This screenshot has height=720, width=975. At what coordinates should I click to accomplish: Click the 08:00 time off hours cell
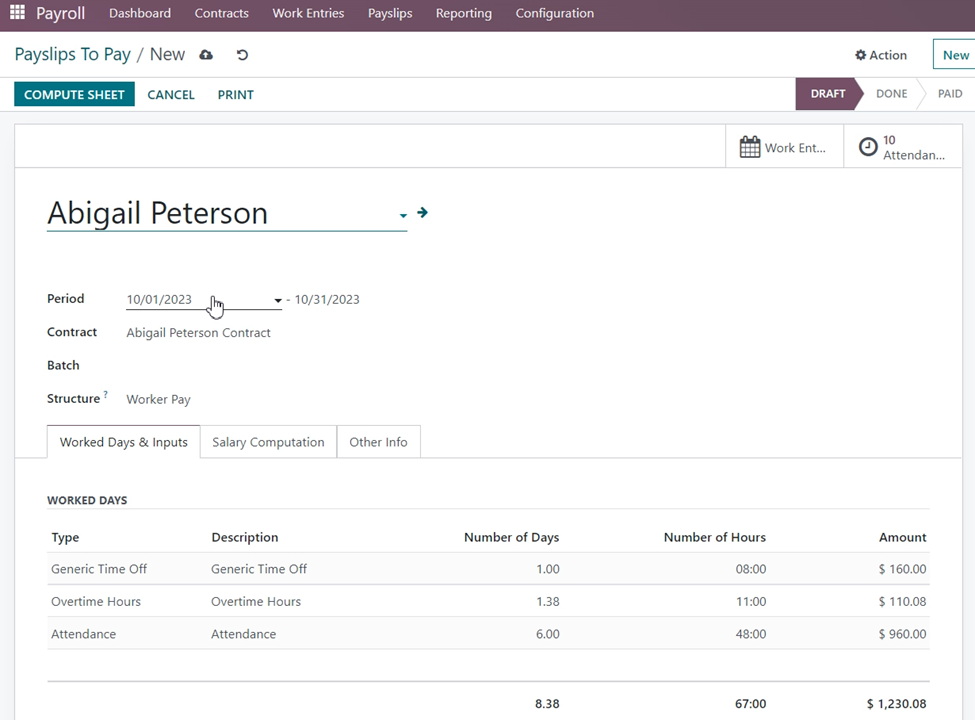(751, 569)
